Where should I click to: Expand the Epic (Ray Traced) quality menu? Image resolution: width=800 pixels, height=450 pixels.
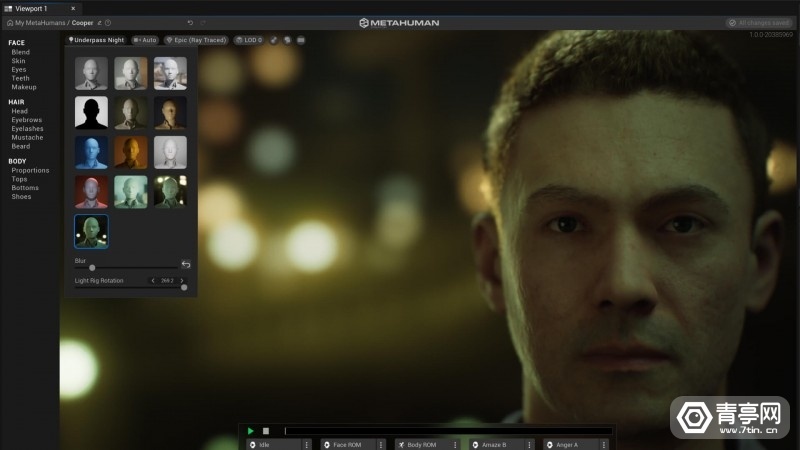click(x=196, y=40)
